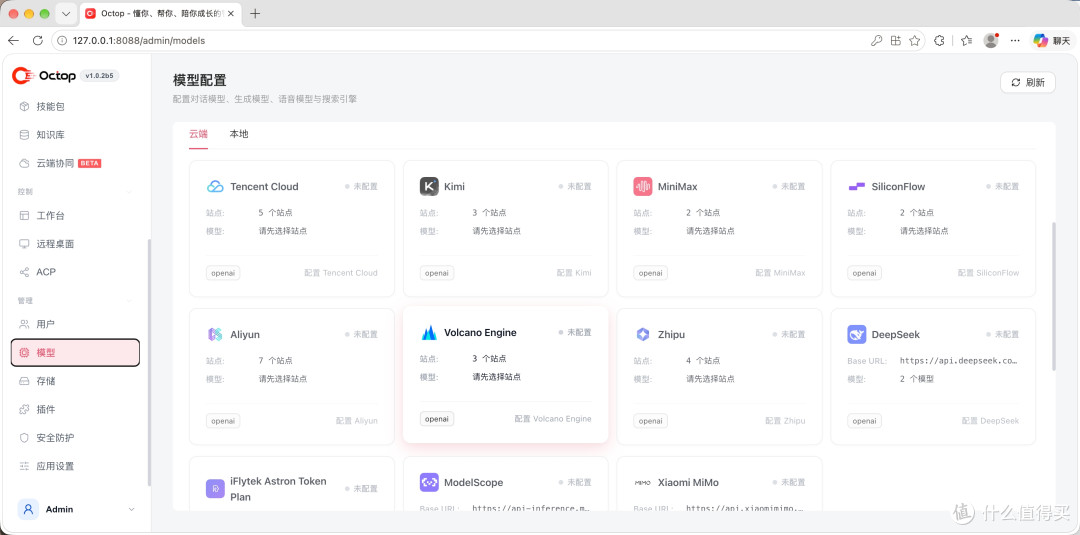The image size is (1080, 535).
Task: Open the browser password key icon
Action: (x=876, y=41)
